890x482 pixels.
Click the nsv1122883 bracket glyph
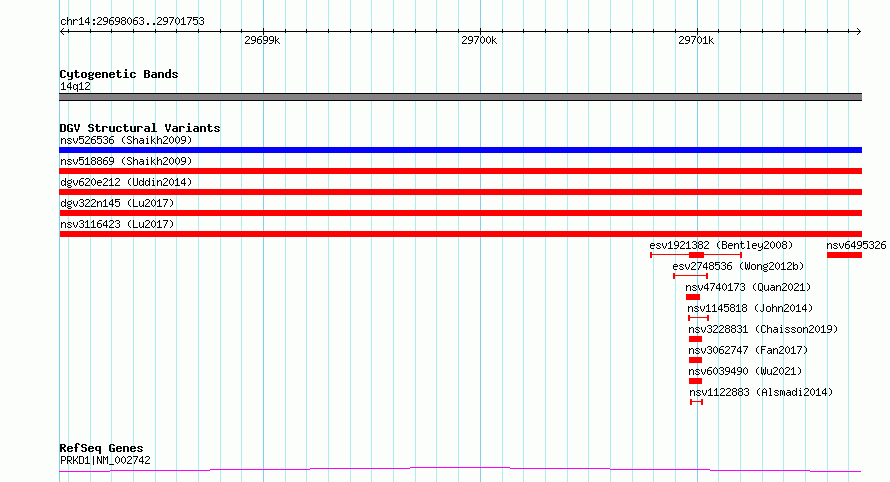tap(696, 402)
